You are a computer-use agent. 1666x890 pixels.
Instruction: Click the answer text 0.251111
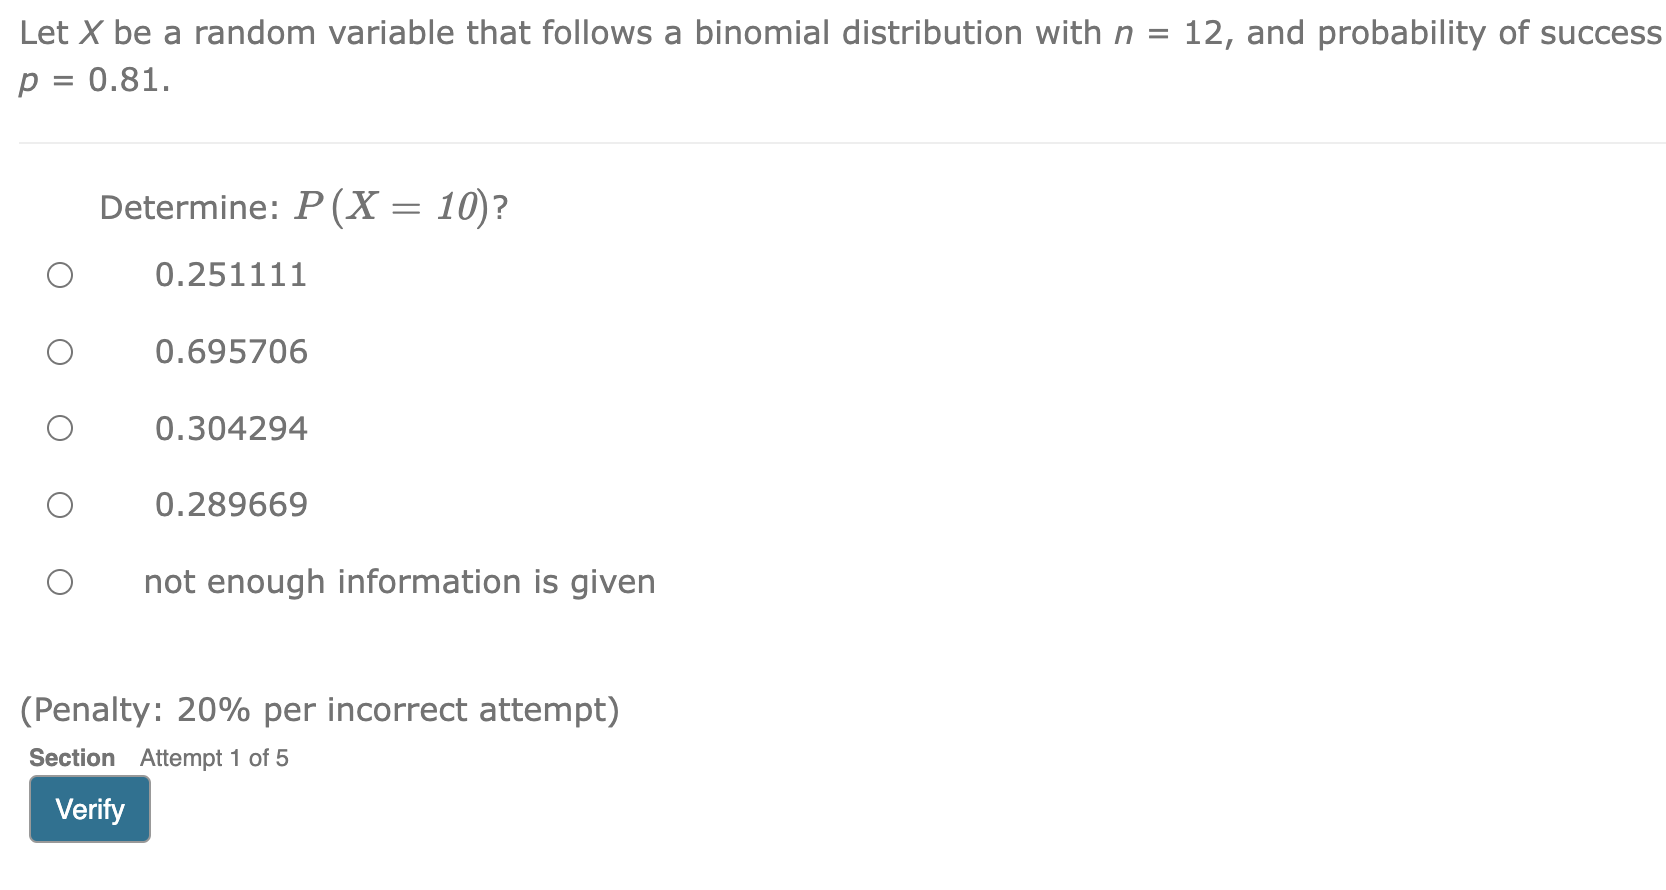coord(231,274)
